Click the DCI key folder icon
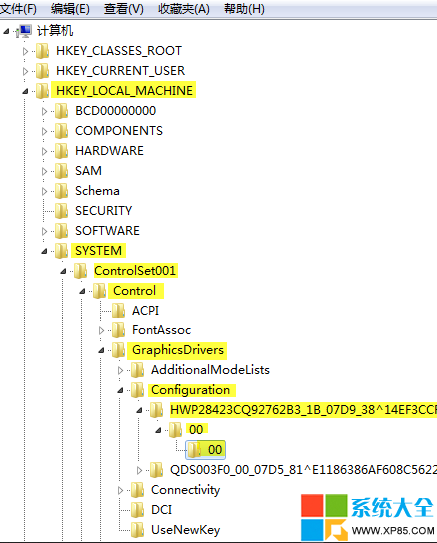 137,510
